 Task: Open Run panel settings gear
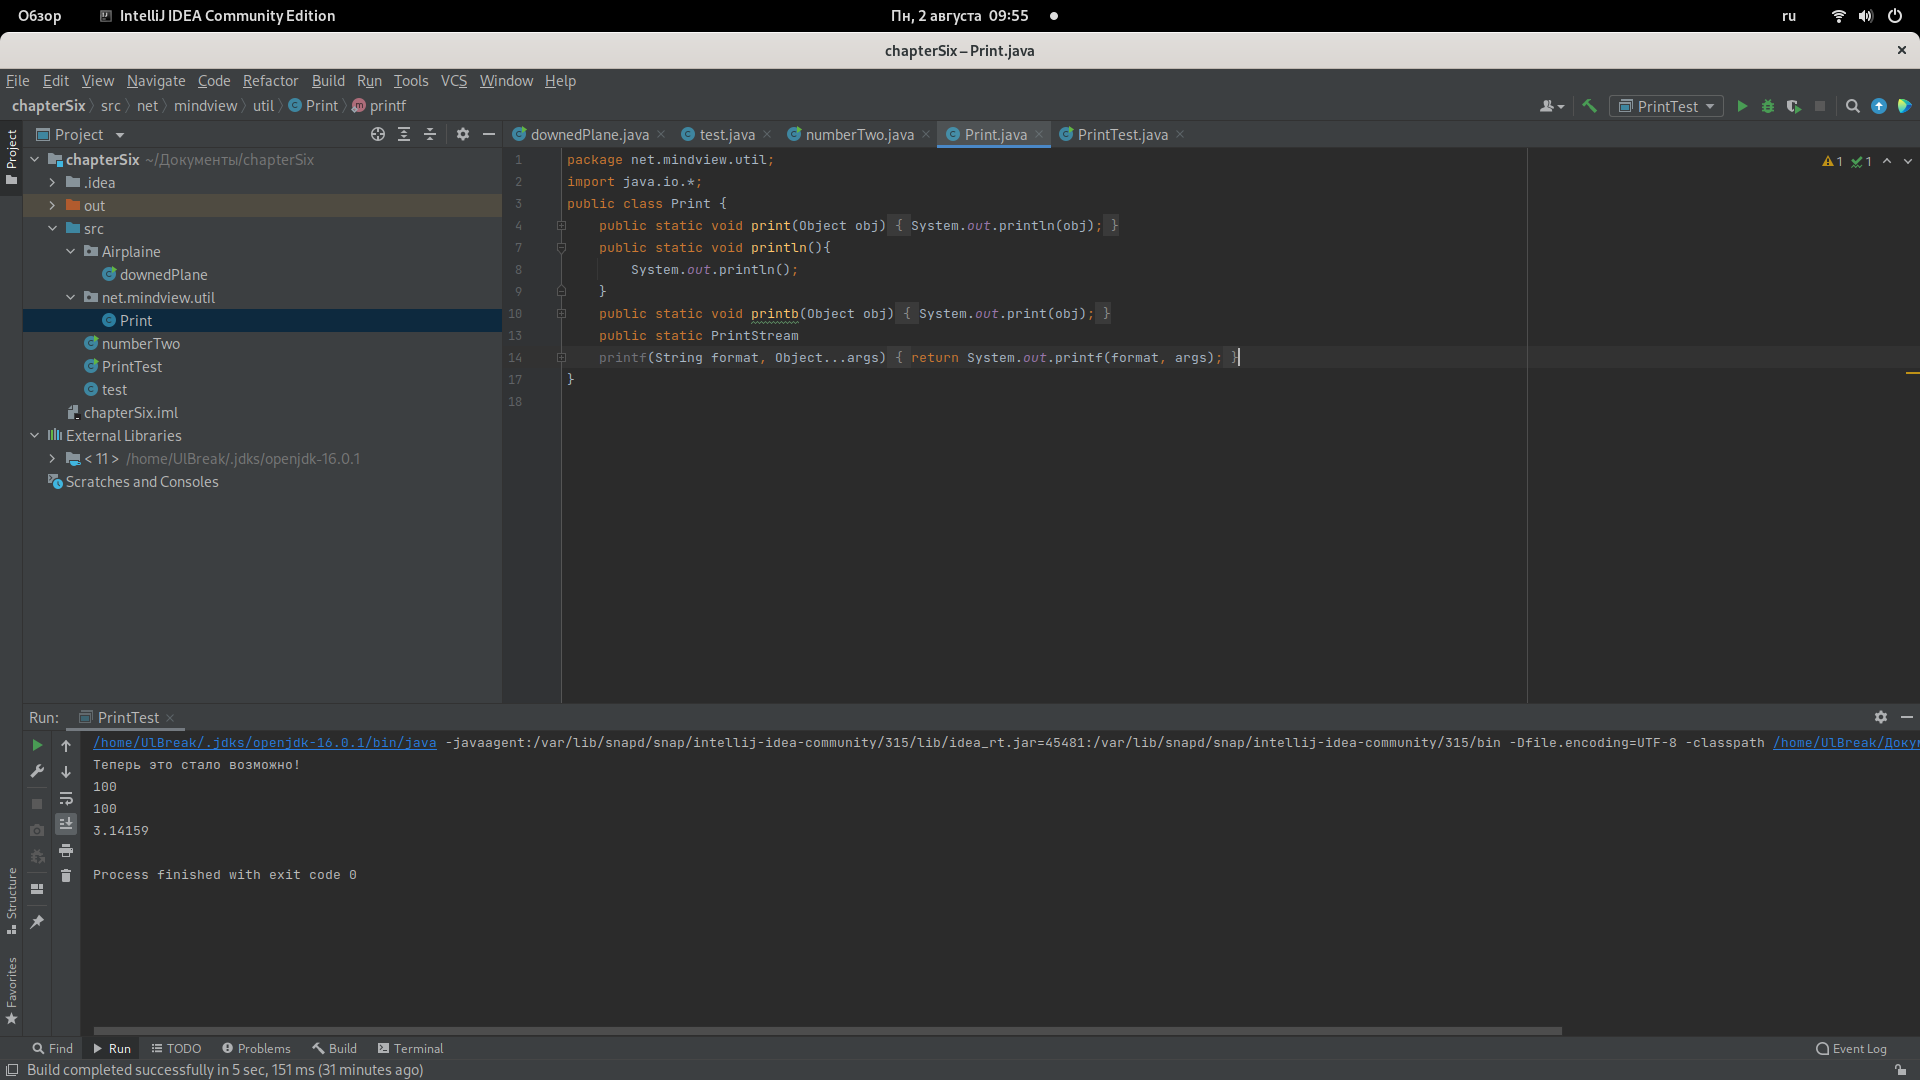pos(1880,717)
